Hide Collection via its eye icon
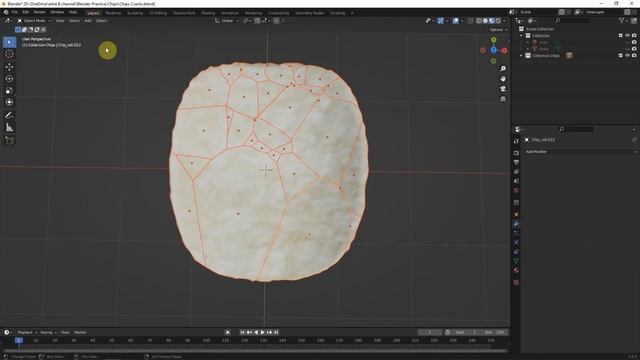This screenshot has width=640, height=360. pos(627,36)
